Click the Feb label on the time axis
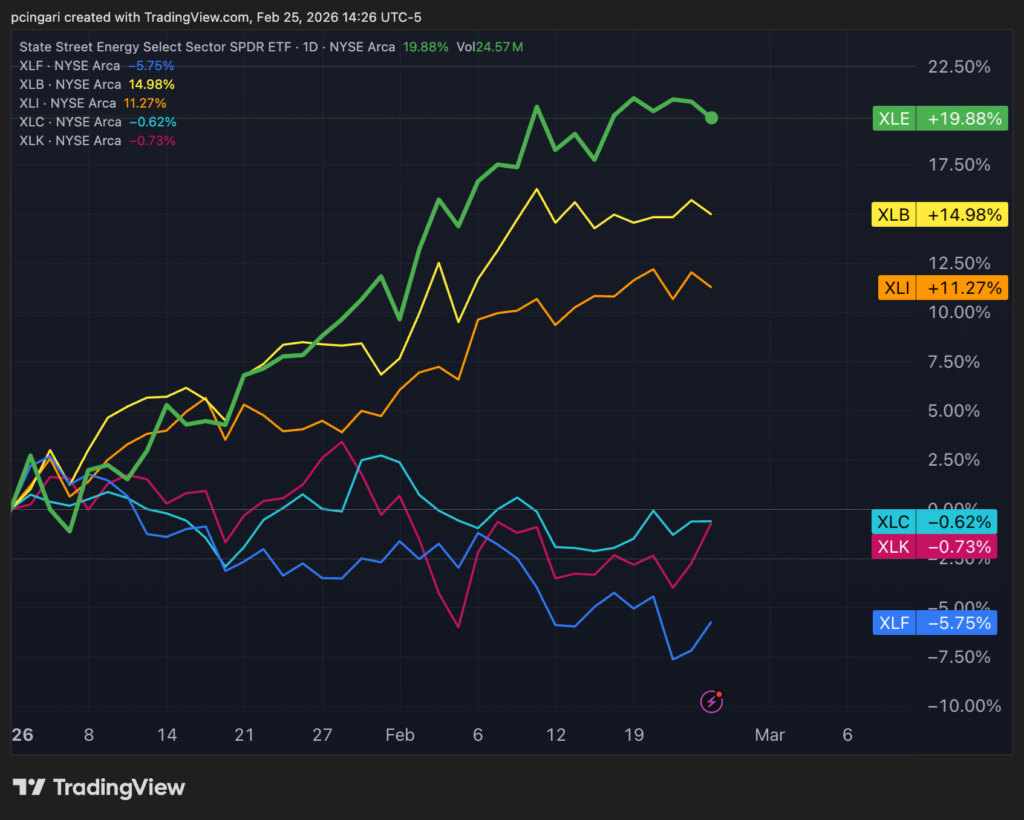1024x820 pixels. pos(400,735)
